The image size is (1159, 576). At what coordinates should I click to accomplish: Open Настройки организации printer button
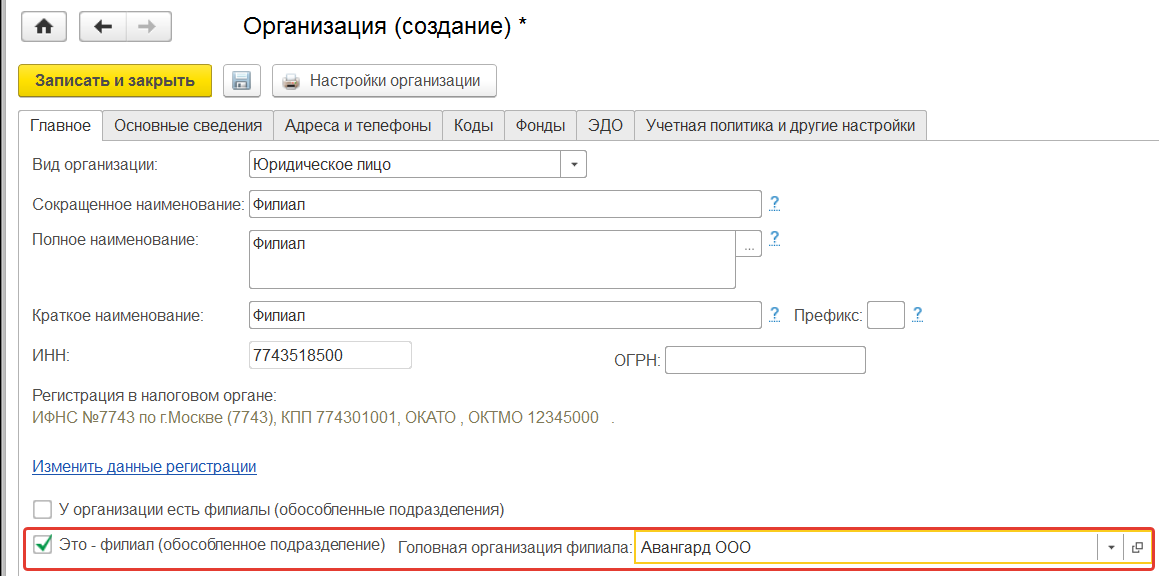pos(384,81)
